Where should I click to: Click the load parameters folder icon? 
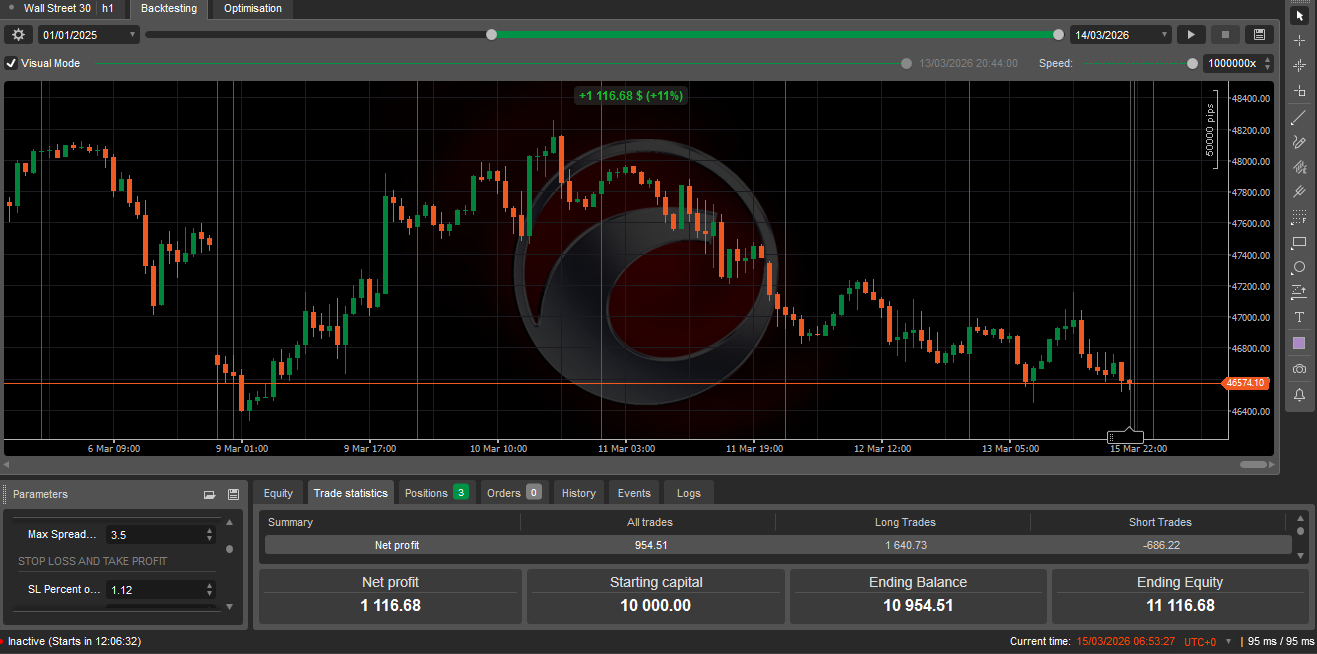(209, 494)
